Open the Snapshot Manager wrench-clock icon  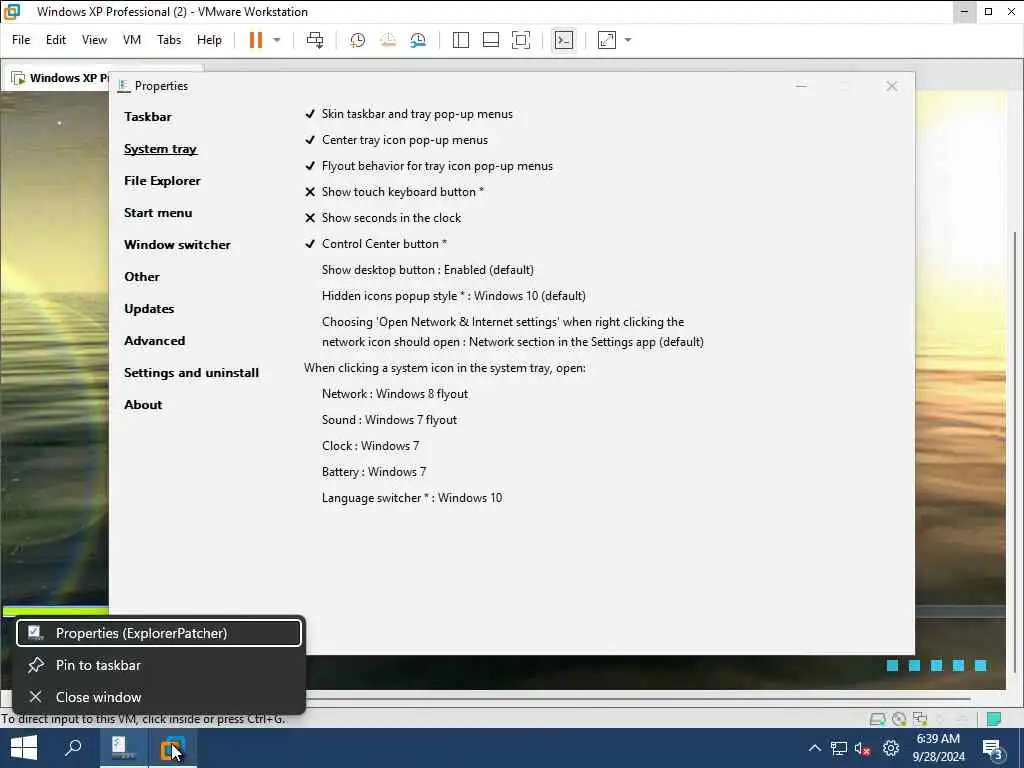point(418,40)
